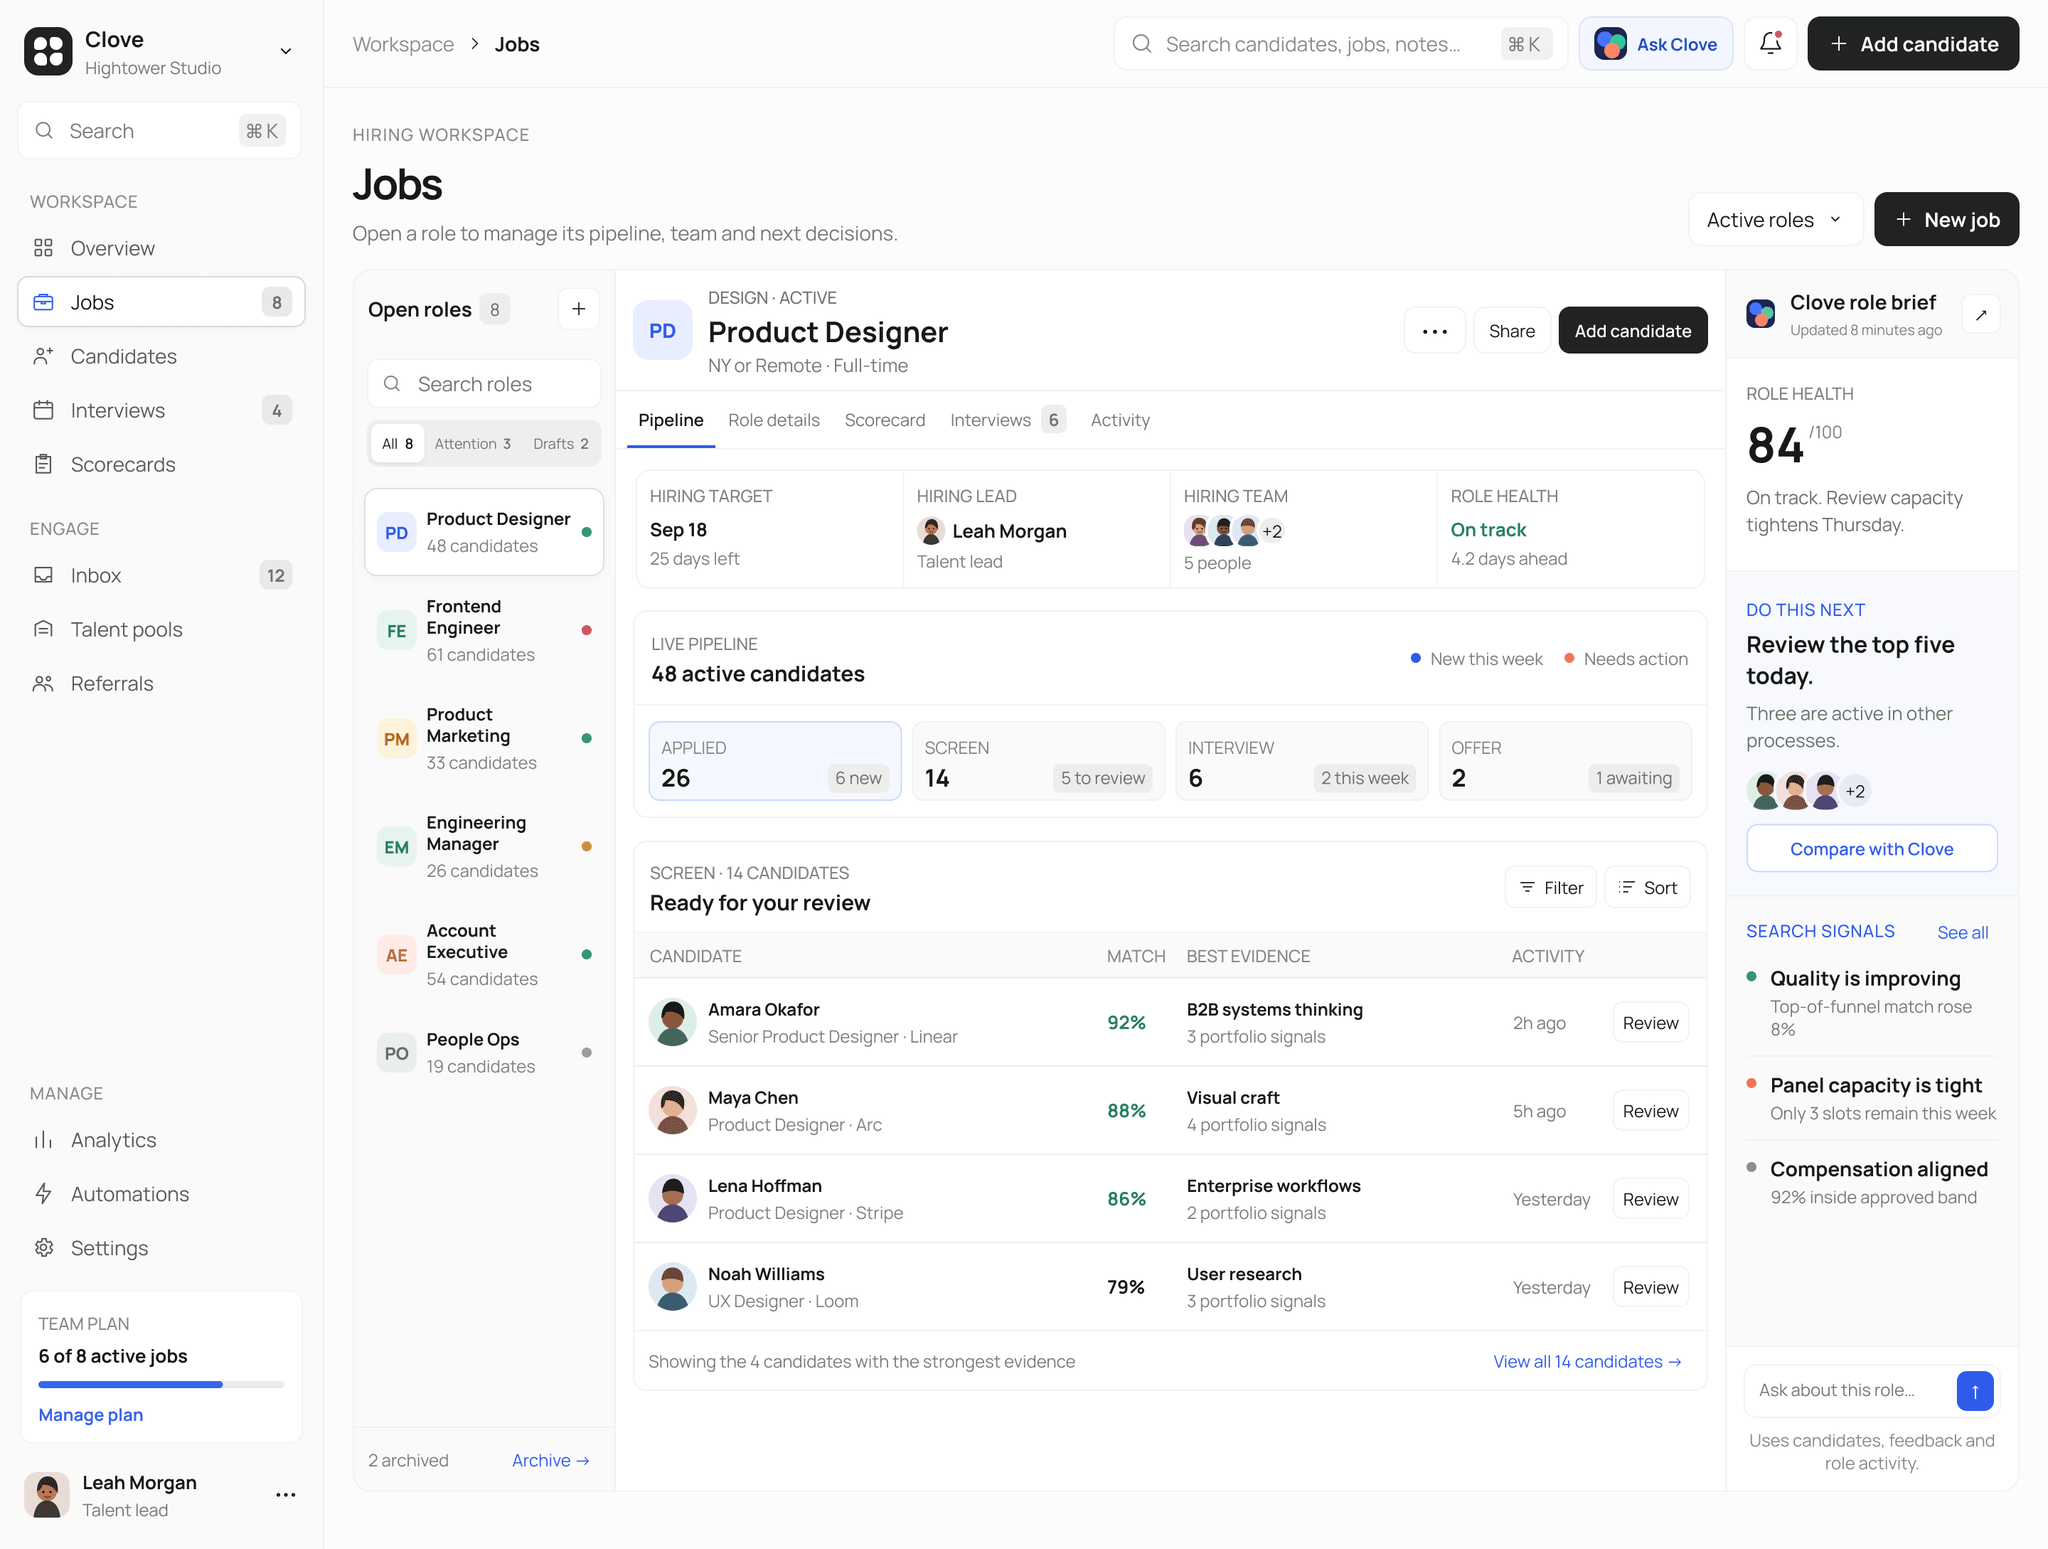Expand the Clove role brief panel
Viewport: 2048px width, 1549px height.
(1981, 315)
